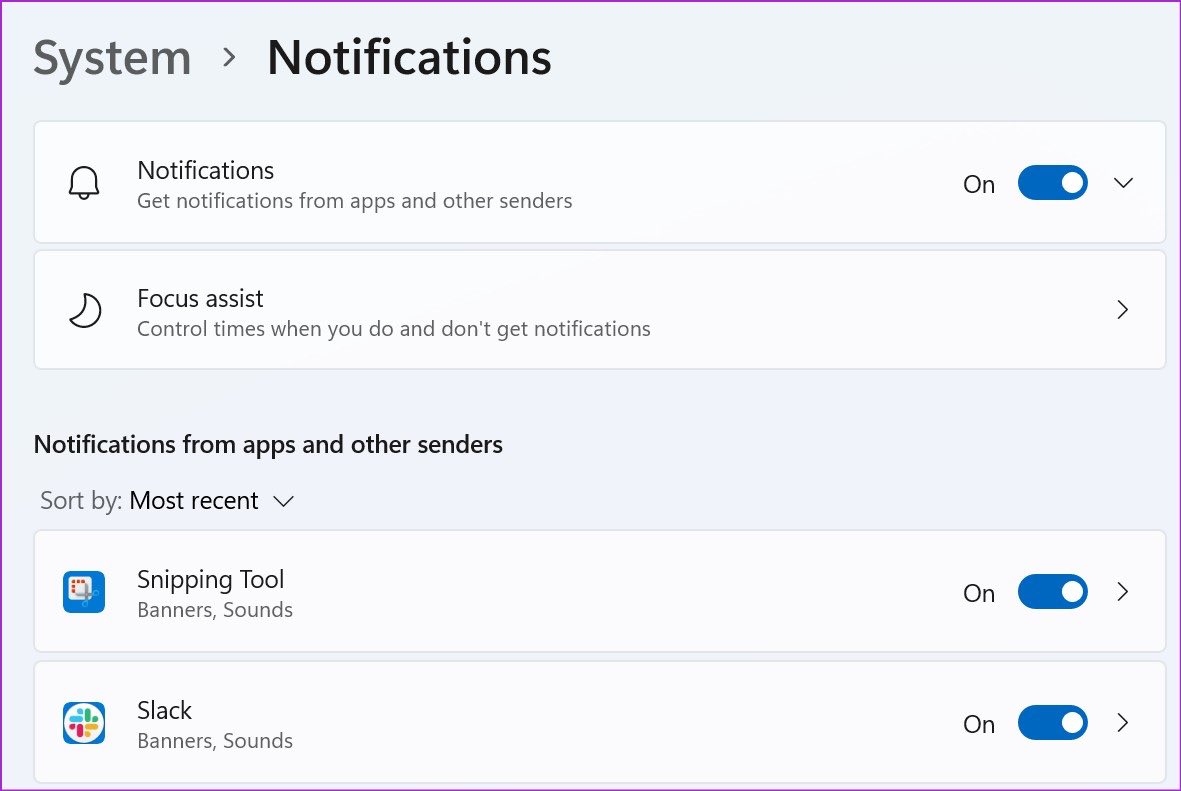Click the Notifications On label
The height and width of the screenshot is (791, 1181).
(x=979, y=184)
